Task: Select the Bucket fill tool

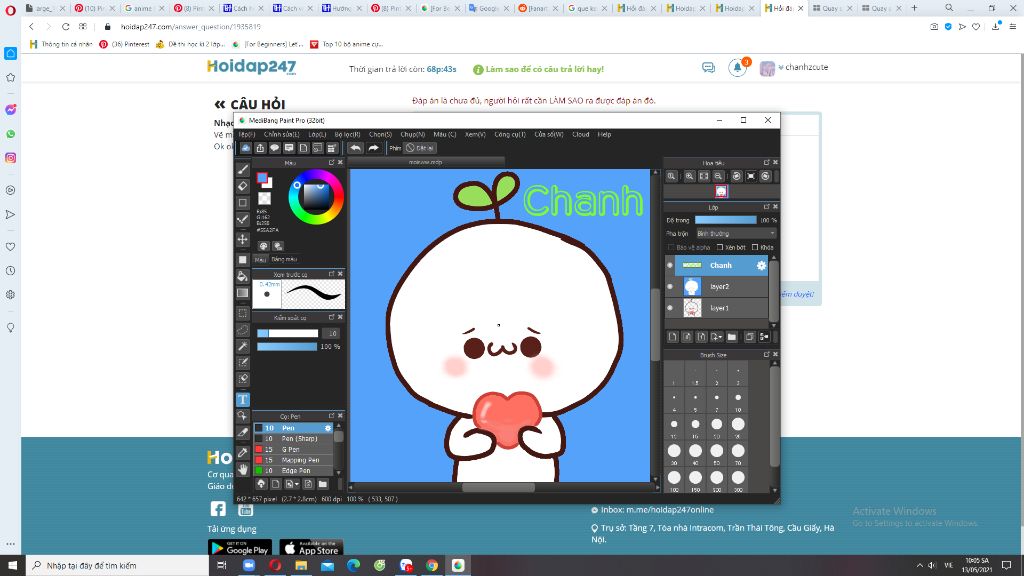Action: (x=242, y=276)
